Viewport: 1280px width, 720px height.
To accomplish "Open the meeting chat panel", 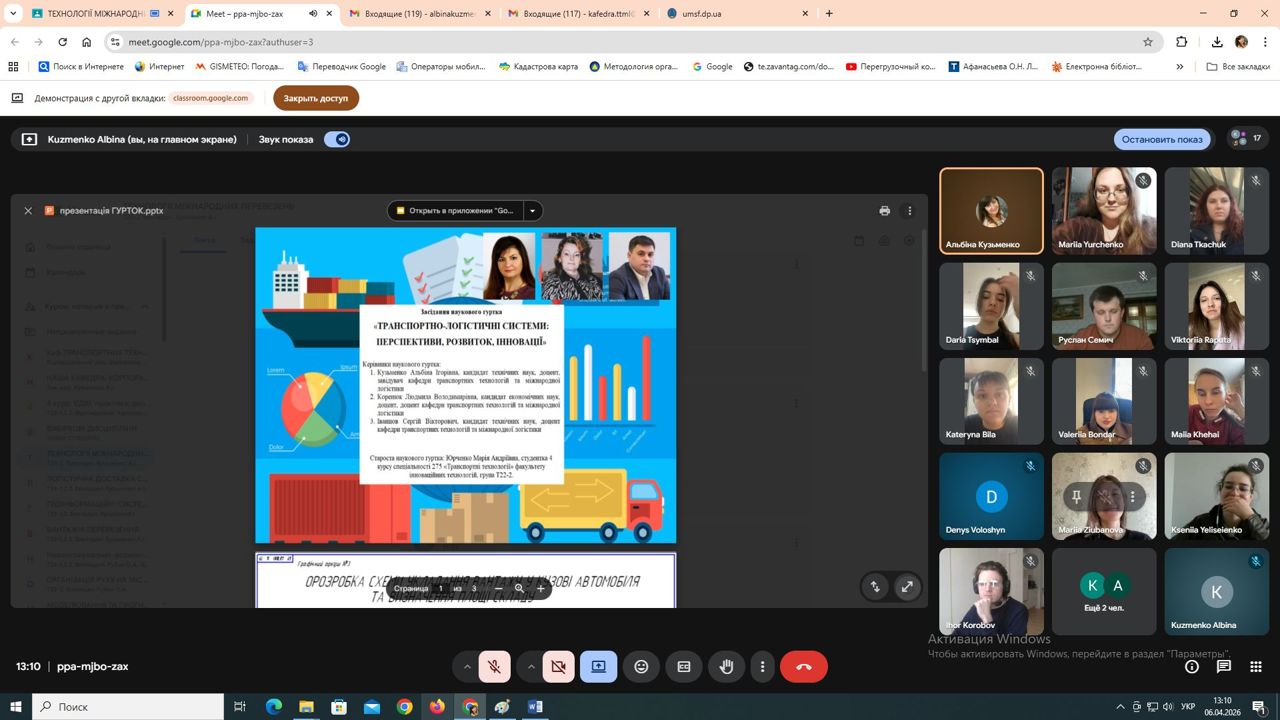I will 1223,666.
